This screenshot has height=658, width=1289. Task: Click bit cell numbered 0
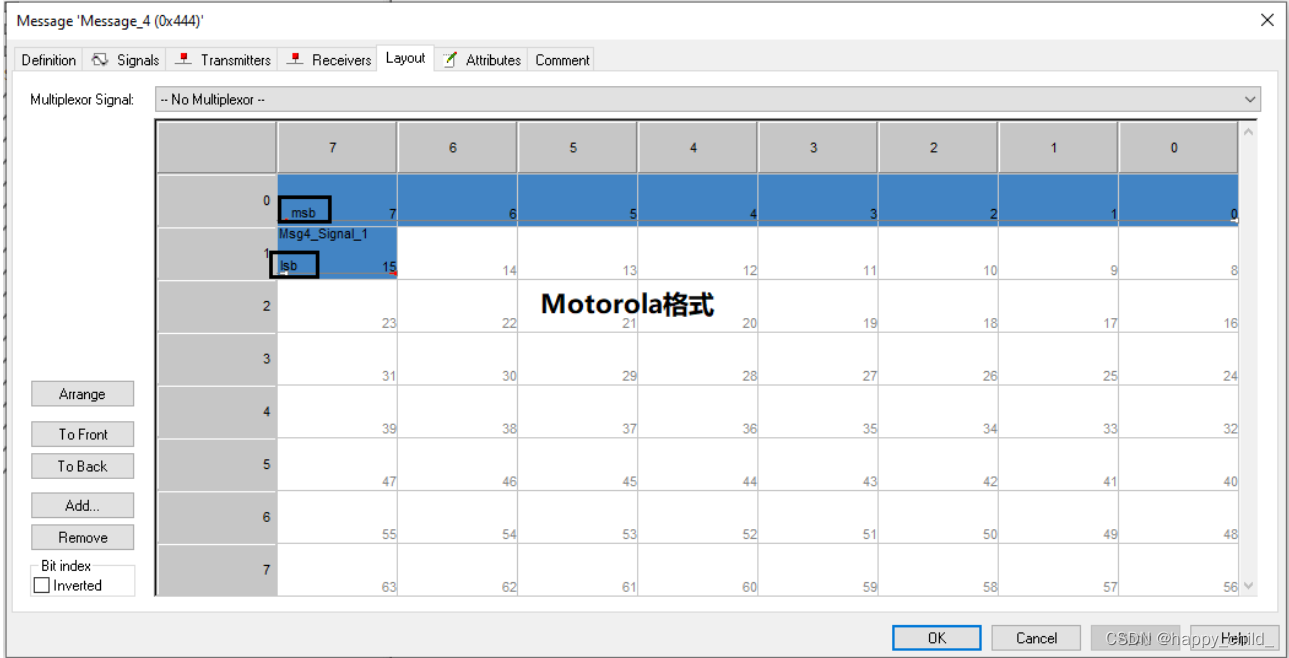[x=1178, y=200]
